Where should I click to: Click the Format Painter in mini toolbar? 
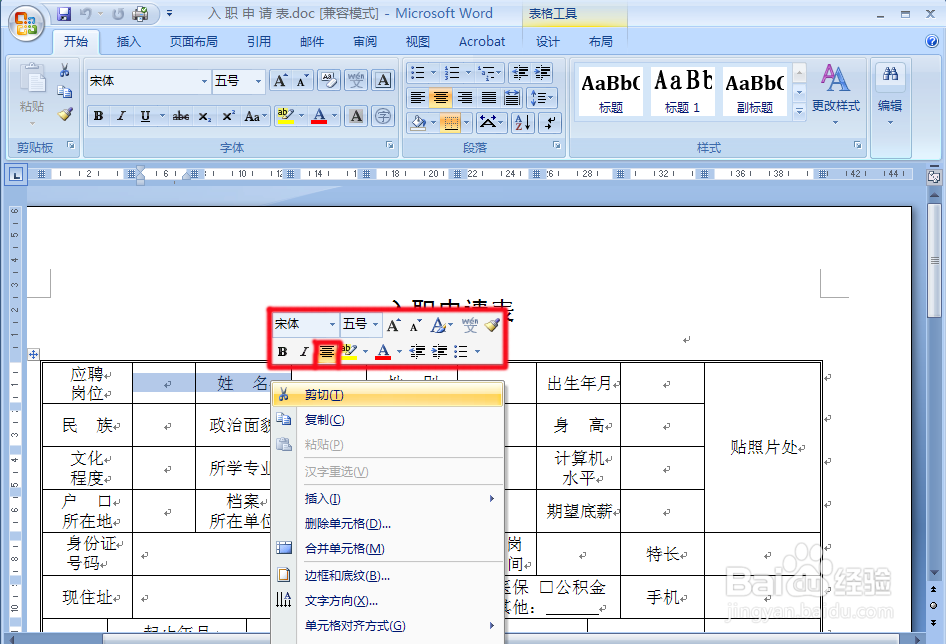(492, 325)
